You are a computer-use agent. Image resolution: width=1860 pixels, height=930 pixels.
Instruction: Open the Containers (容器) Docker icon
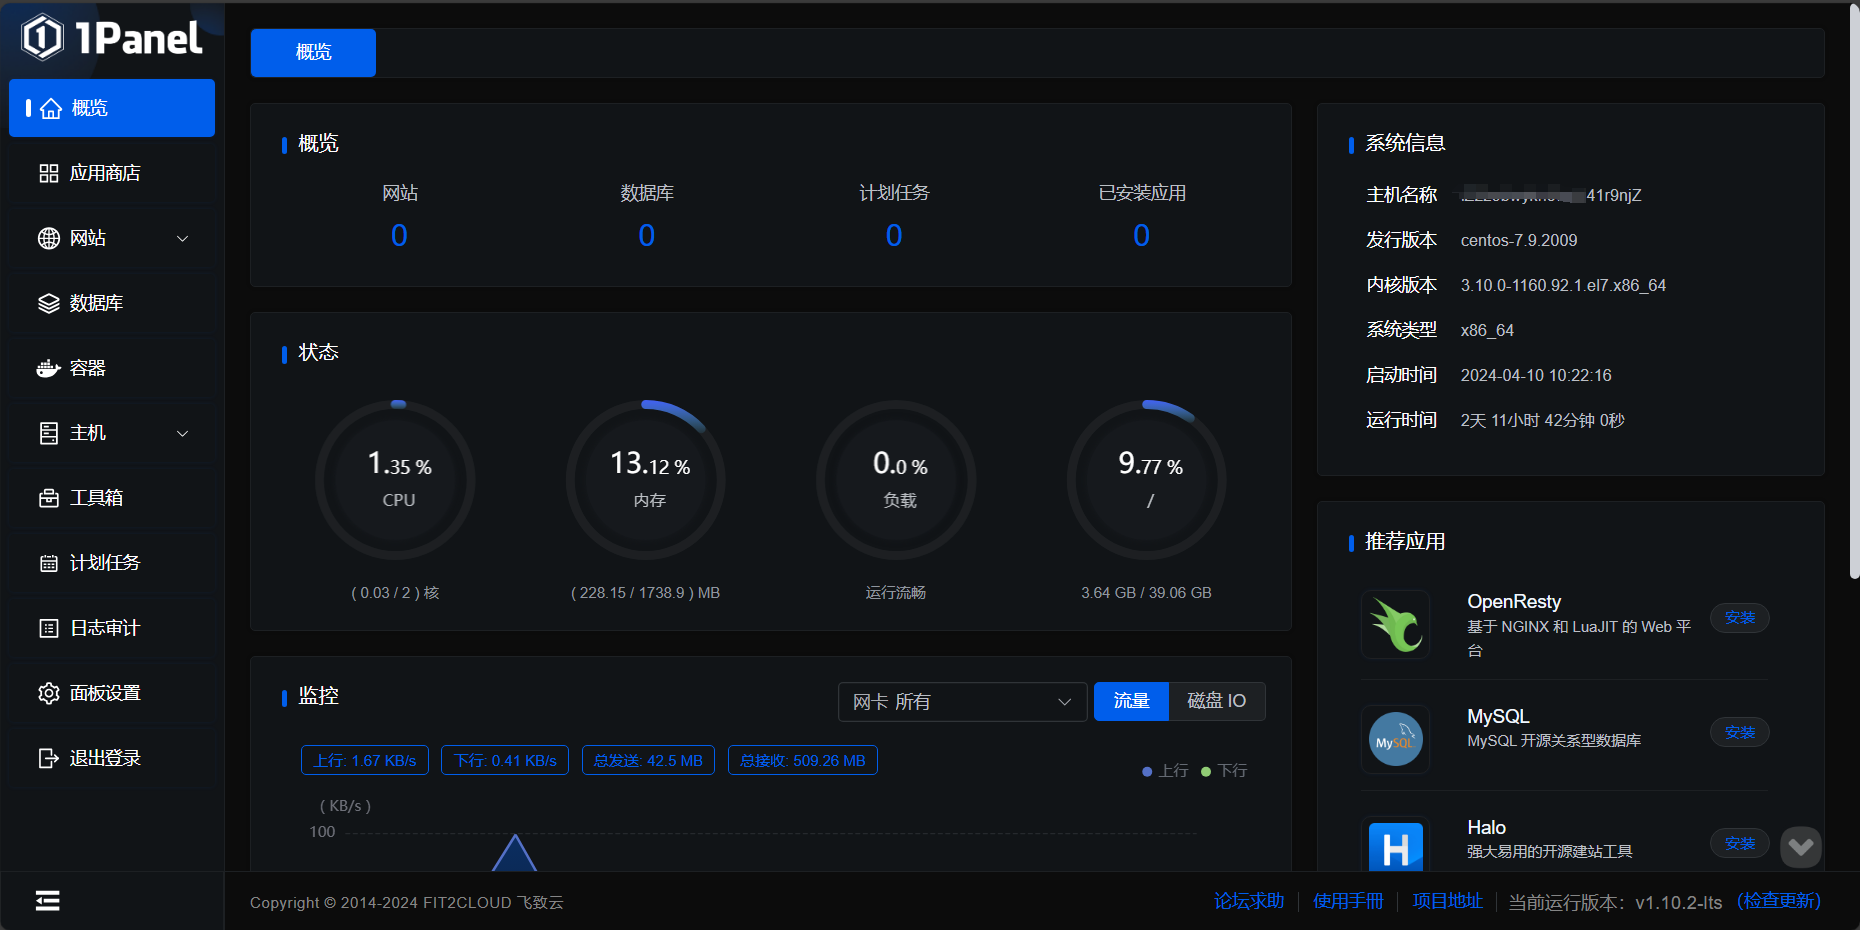pos(48,368)
